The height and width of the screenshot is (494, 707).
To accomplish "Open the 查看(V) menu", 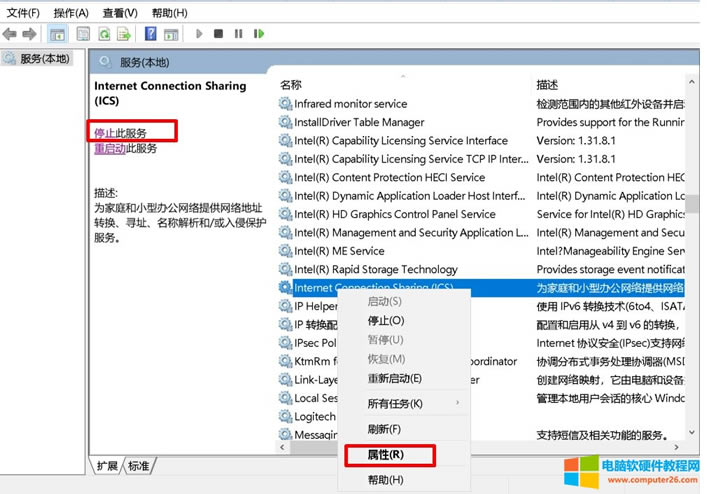I will pos(120,13).
